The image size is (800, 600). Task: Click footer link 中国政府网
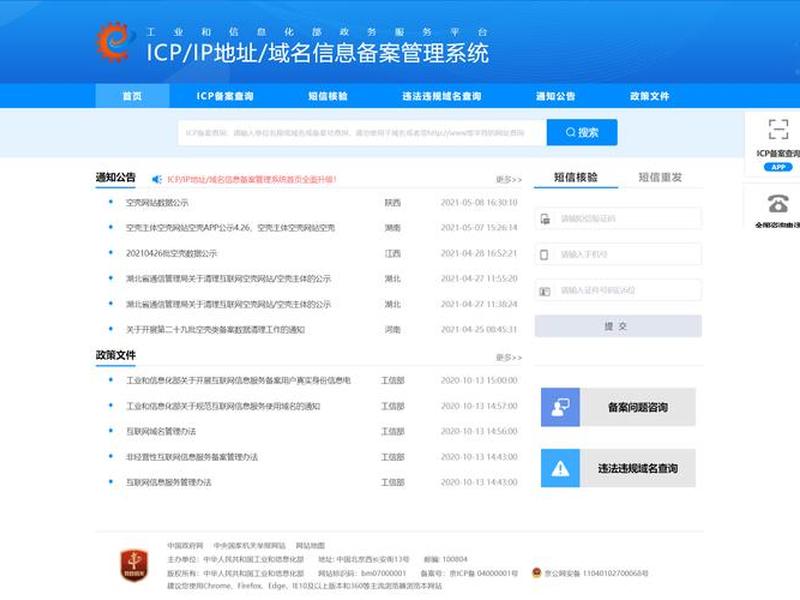(x=185, y=545)
